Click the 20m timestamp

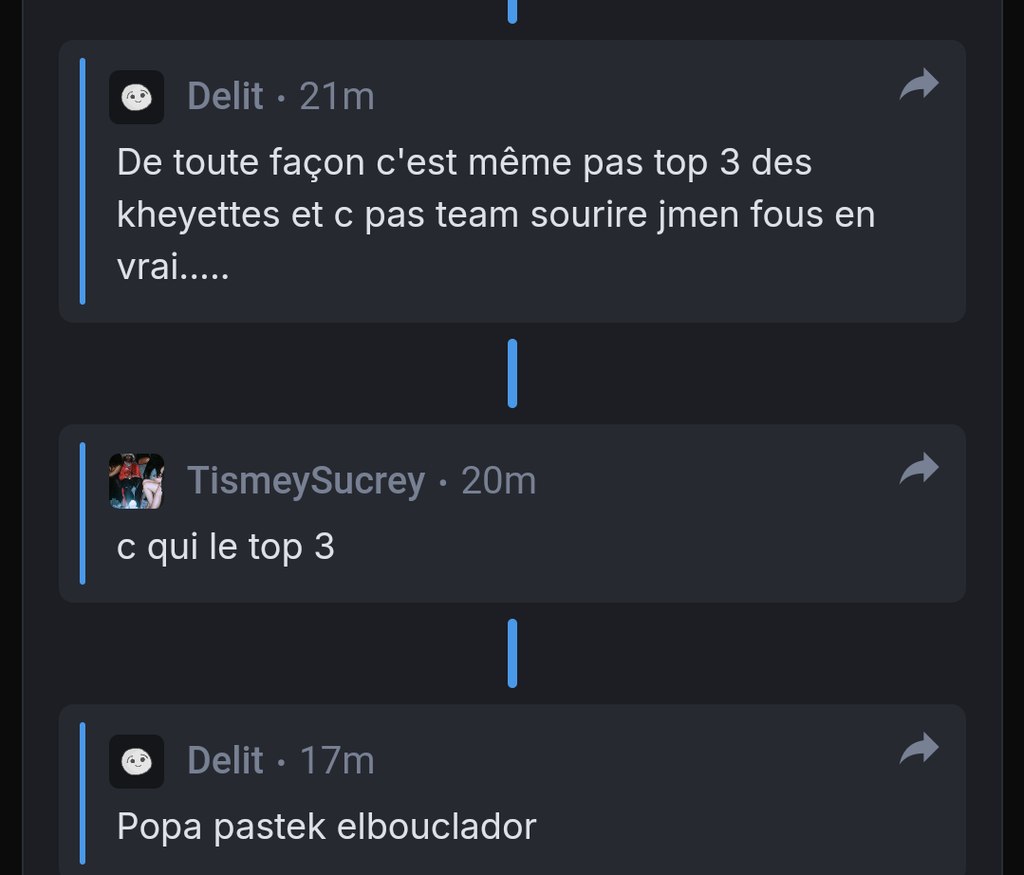(x=498, y=481)
